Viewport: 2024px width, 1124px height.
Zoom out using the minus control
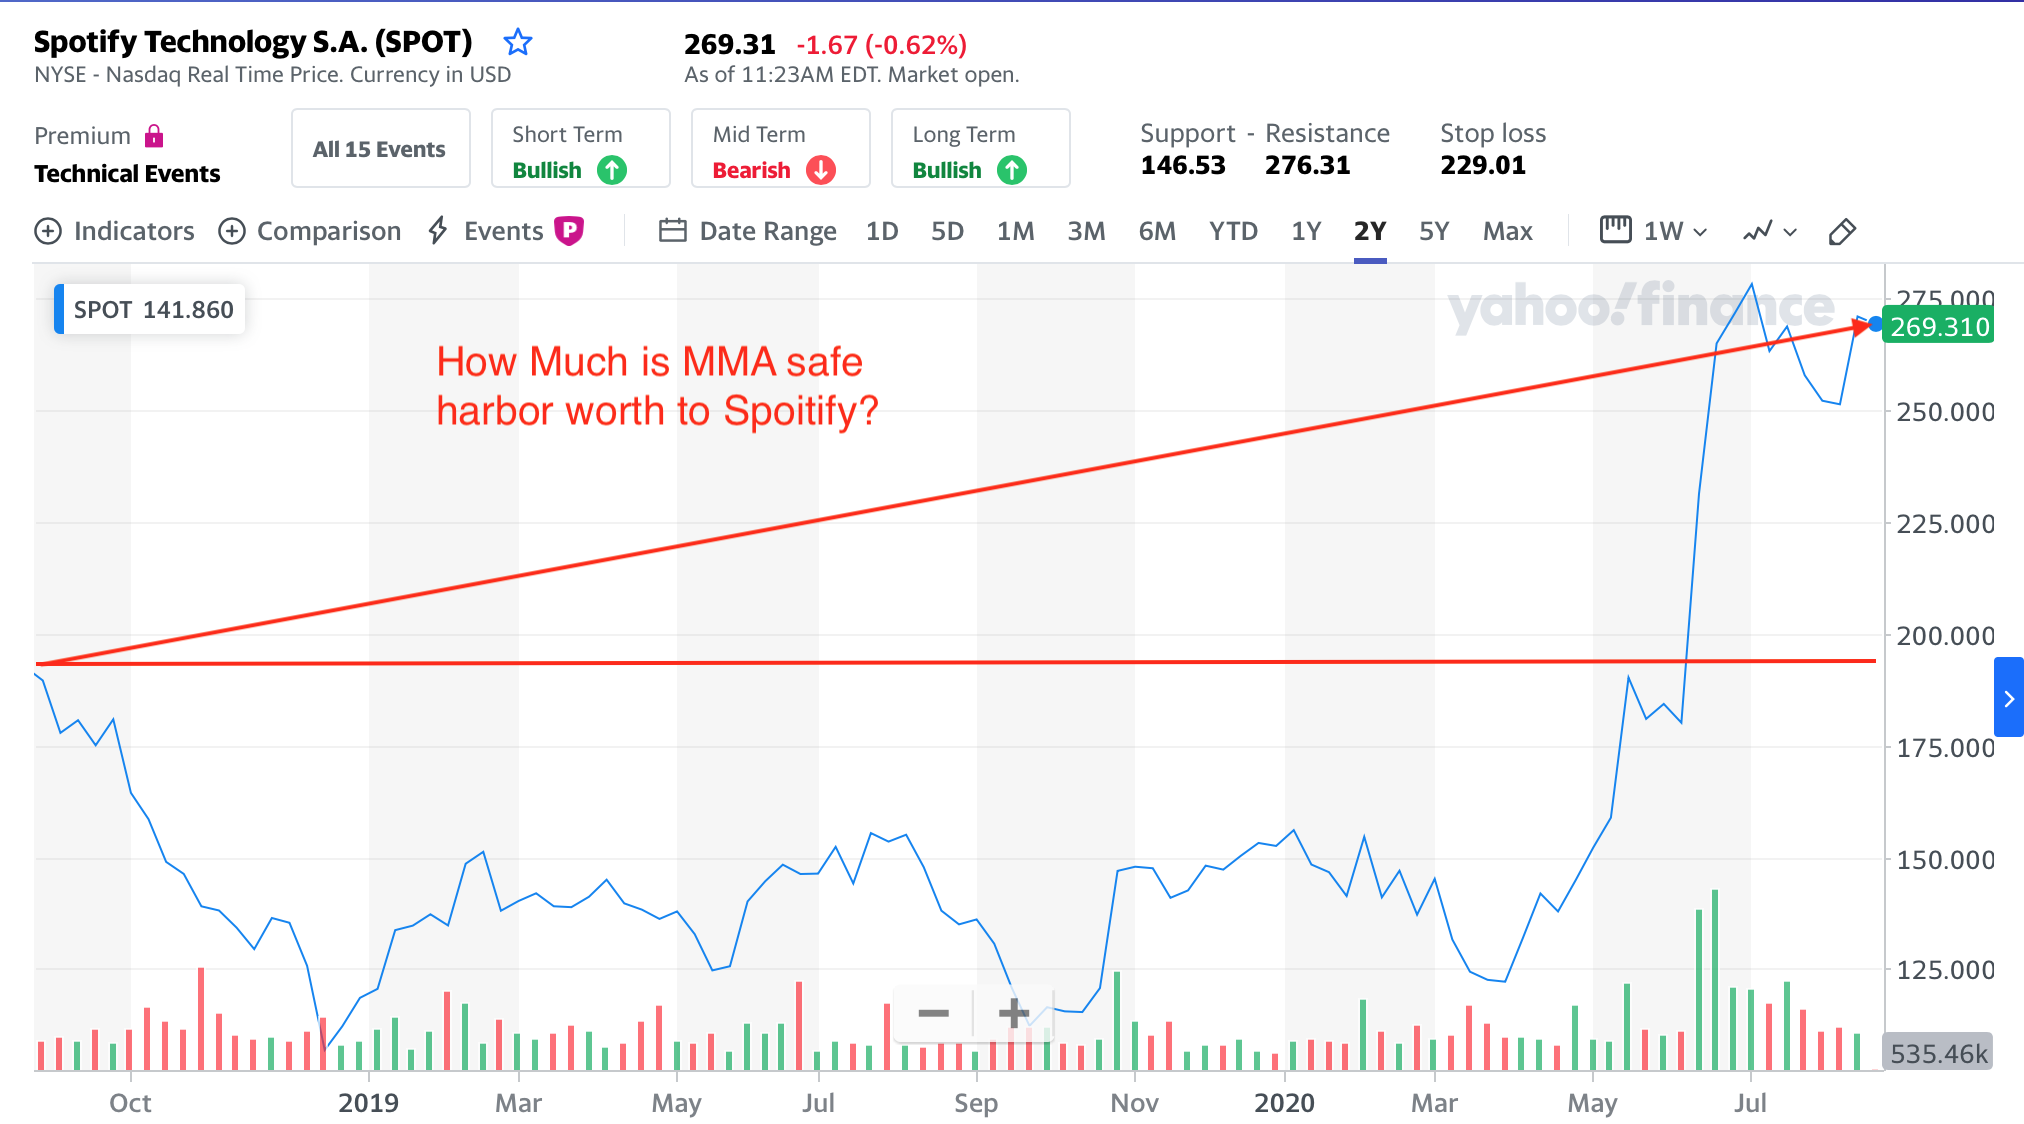point(933,1014)
